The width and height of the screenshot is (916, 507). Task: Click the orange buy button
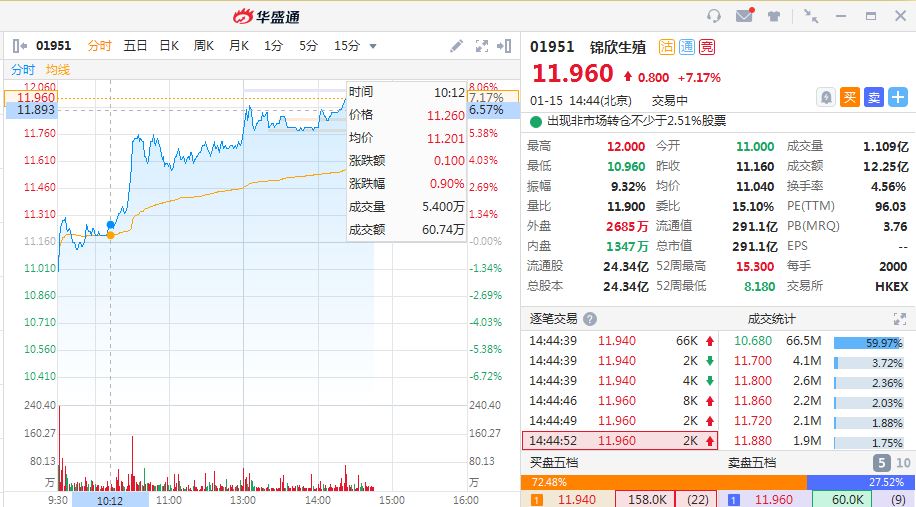849,97
